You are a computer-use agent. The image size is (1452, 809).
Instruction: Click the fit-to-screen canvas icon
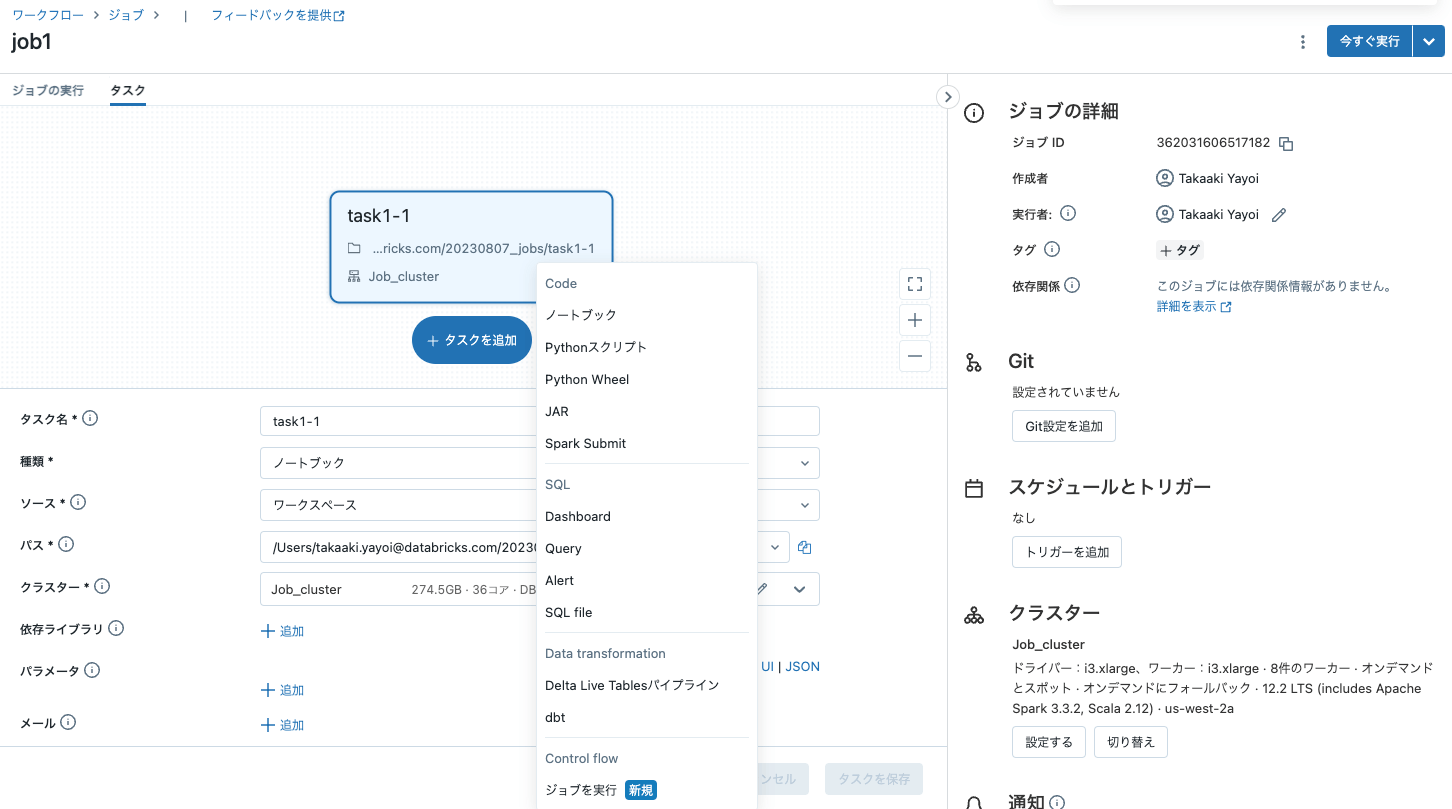click(x=914, y=284)
